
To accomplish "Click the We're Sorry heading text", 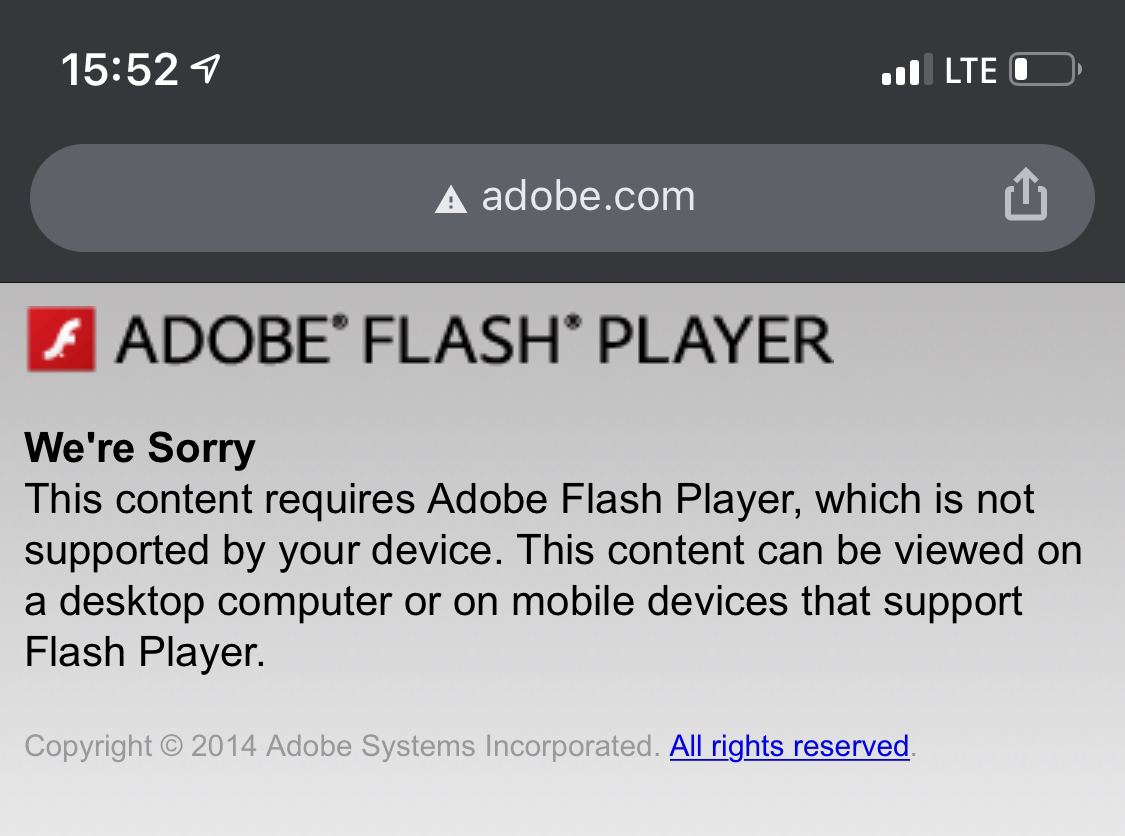I will (x=140, y=448).
